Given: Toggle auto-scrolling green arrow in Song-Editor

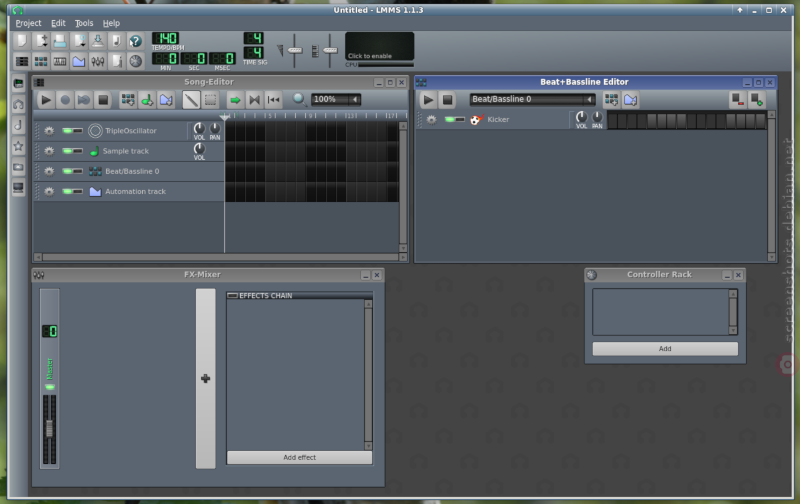Looking at the screenshot, I should (235, 100).
